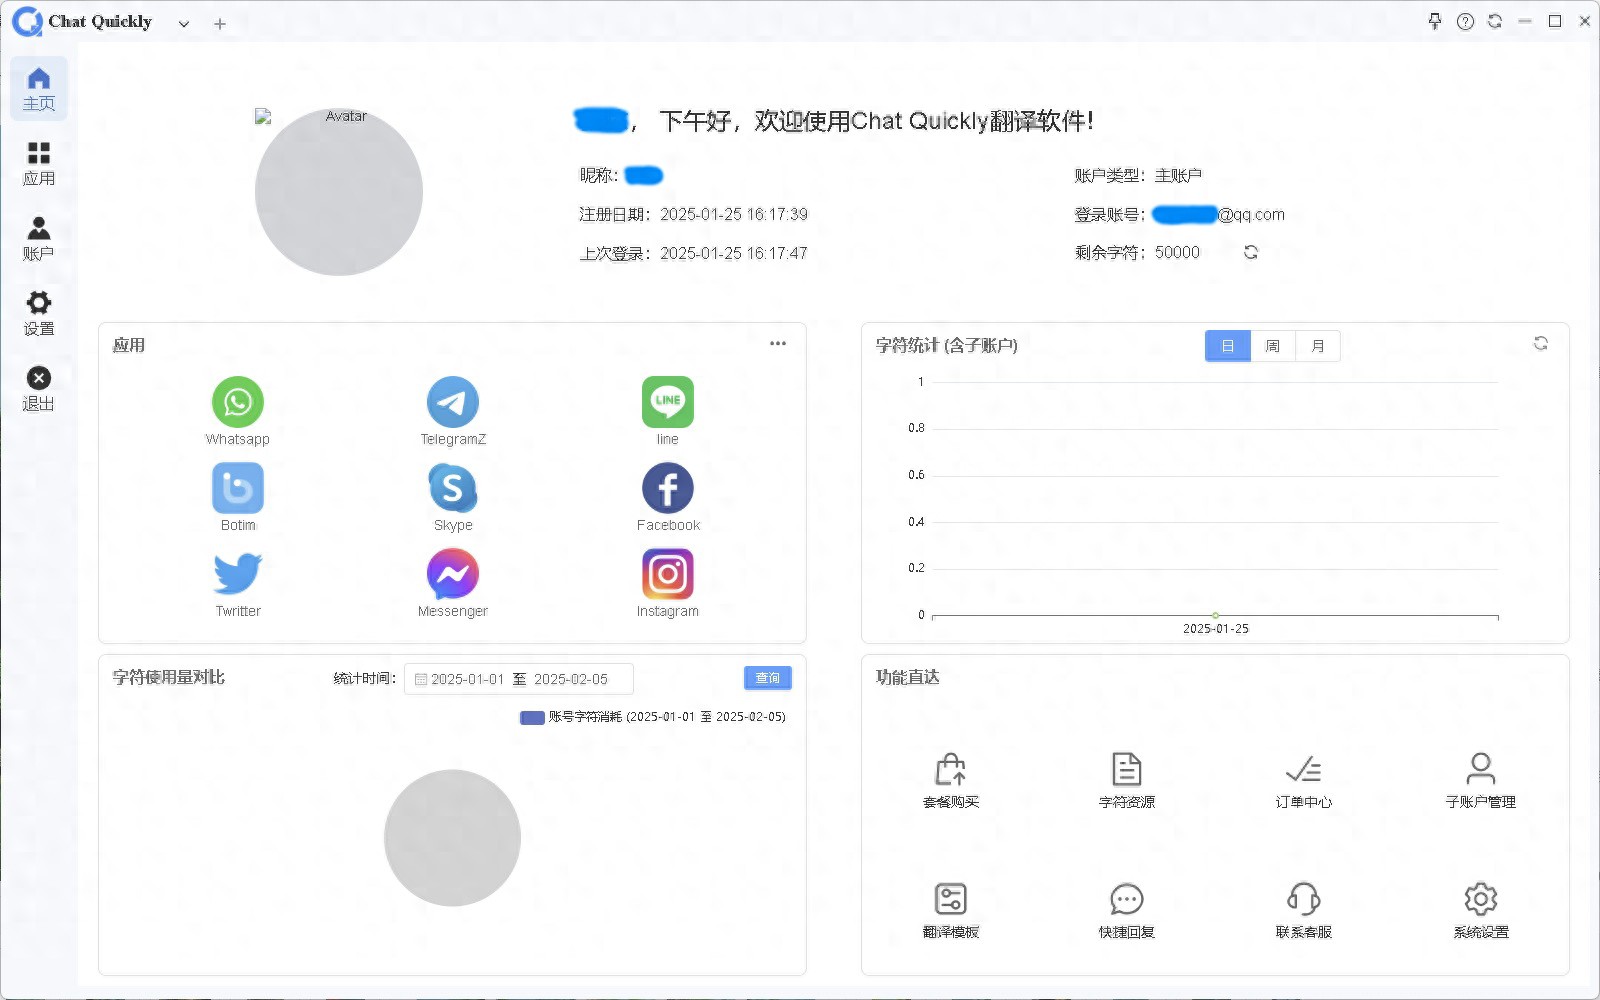Open the Botim app icon
Image resolution: width=1600 pixels, height=1000 pixels.
point(238,488)
